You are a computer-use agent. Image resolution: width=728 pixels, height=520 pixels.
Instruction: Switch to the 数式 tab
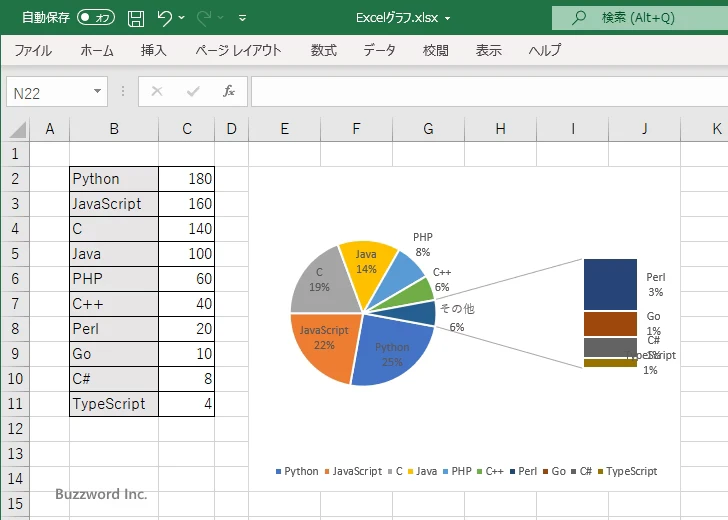[324, 50]
